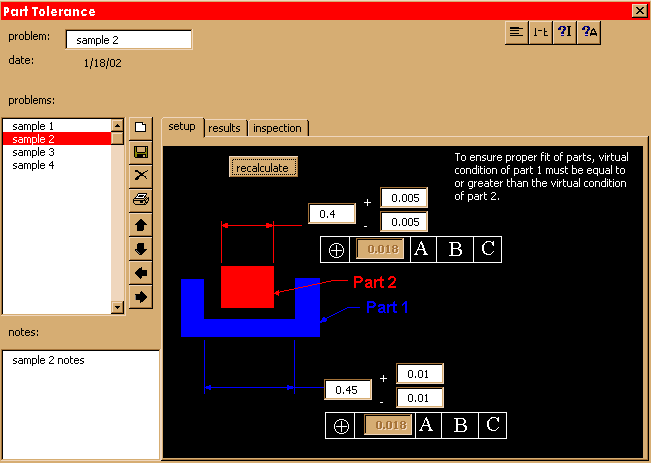Click the right arrow button beside list
This screenshot has height=463, width=651.
[141, 297]
